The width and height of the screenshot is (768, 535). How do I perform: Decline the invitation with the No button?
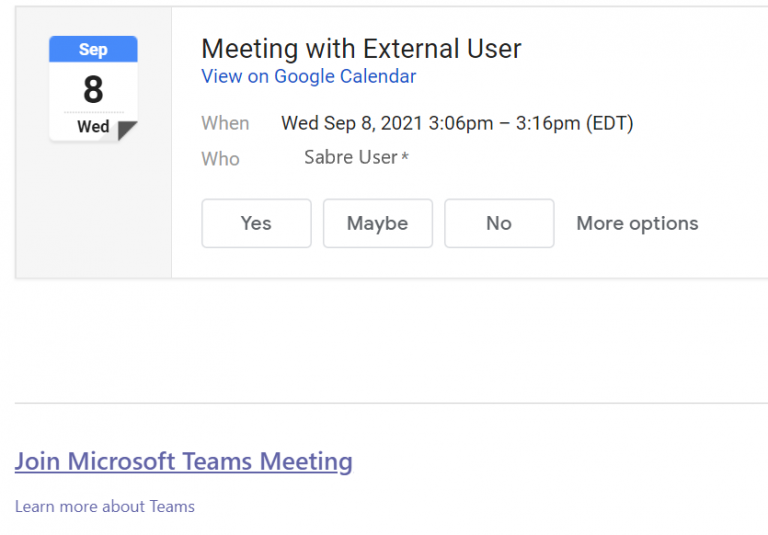point(498,223)
